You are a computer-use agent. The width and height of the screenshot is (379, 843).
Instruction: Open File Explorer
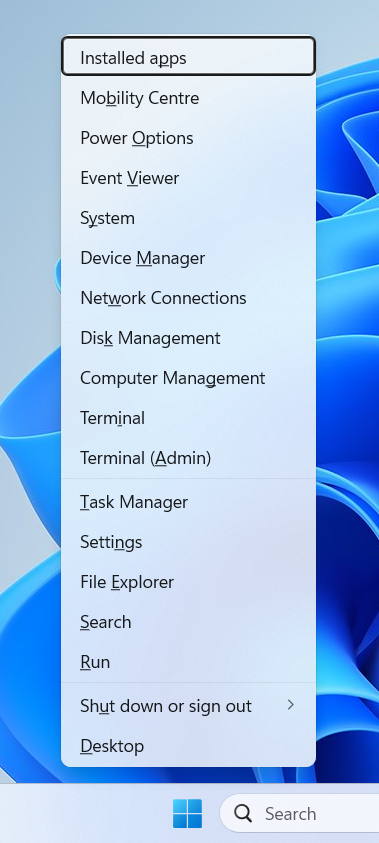coord(188,582)
